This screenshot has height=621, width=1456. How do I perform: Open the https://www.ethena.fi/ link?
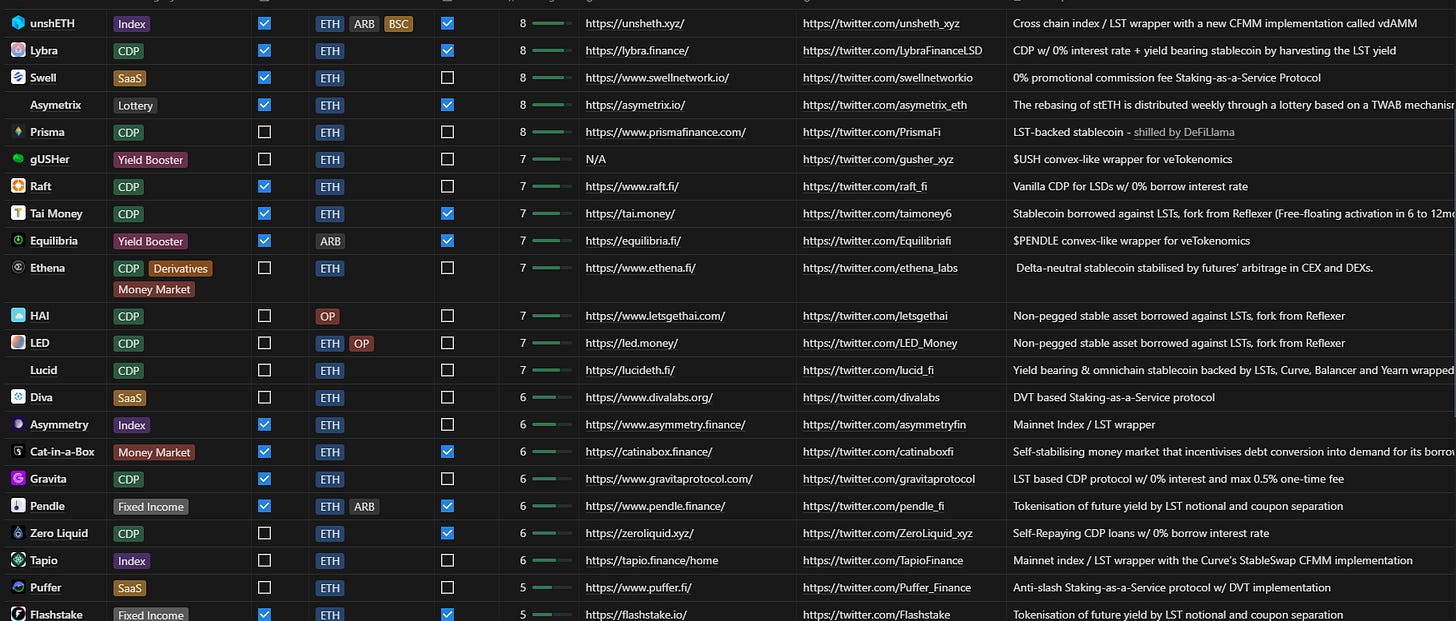(641, 268)
